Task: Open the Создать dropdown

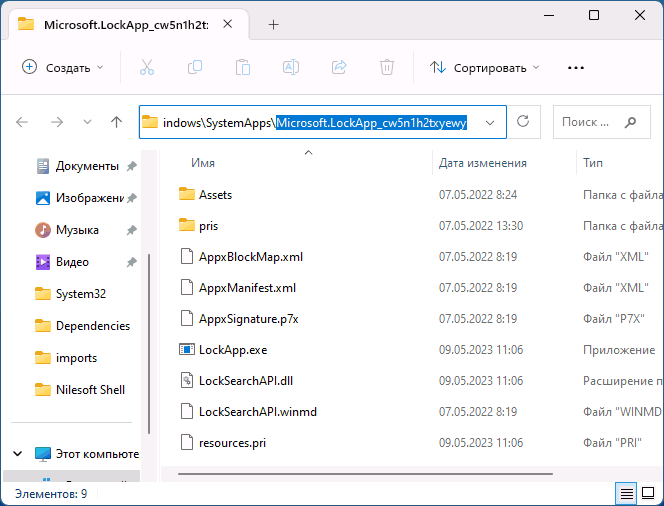Action: pos(63,67)
